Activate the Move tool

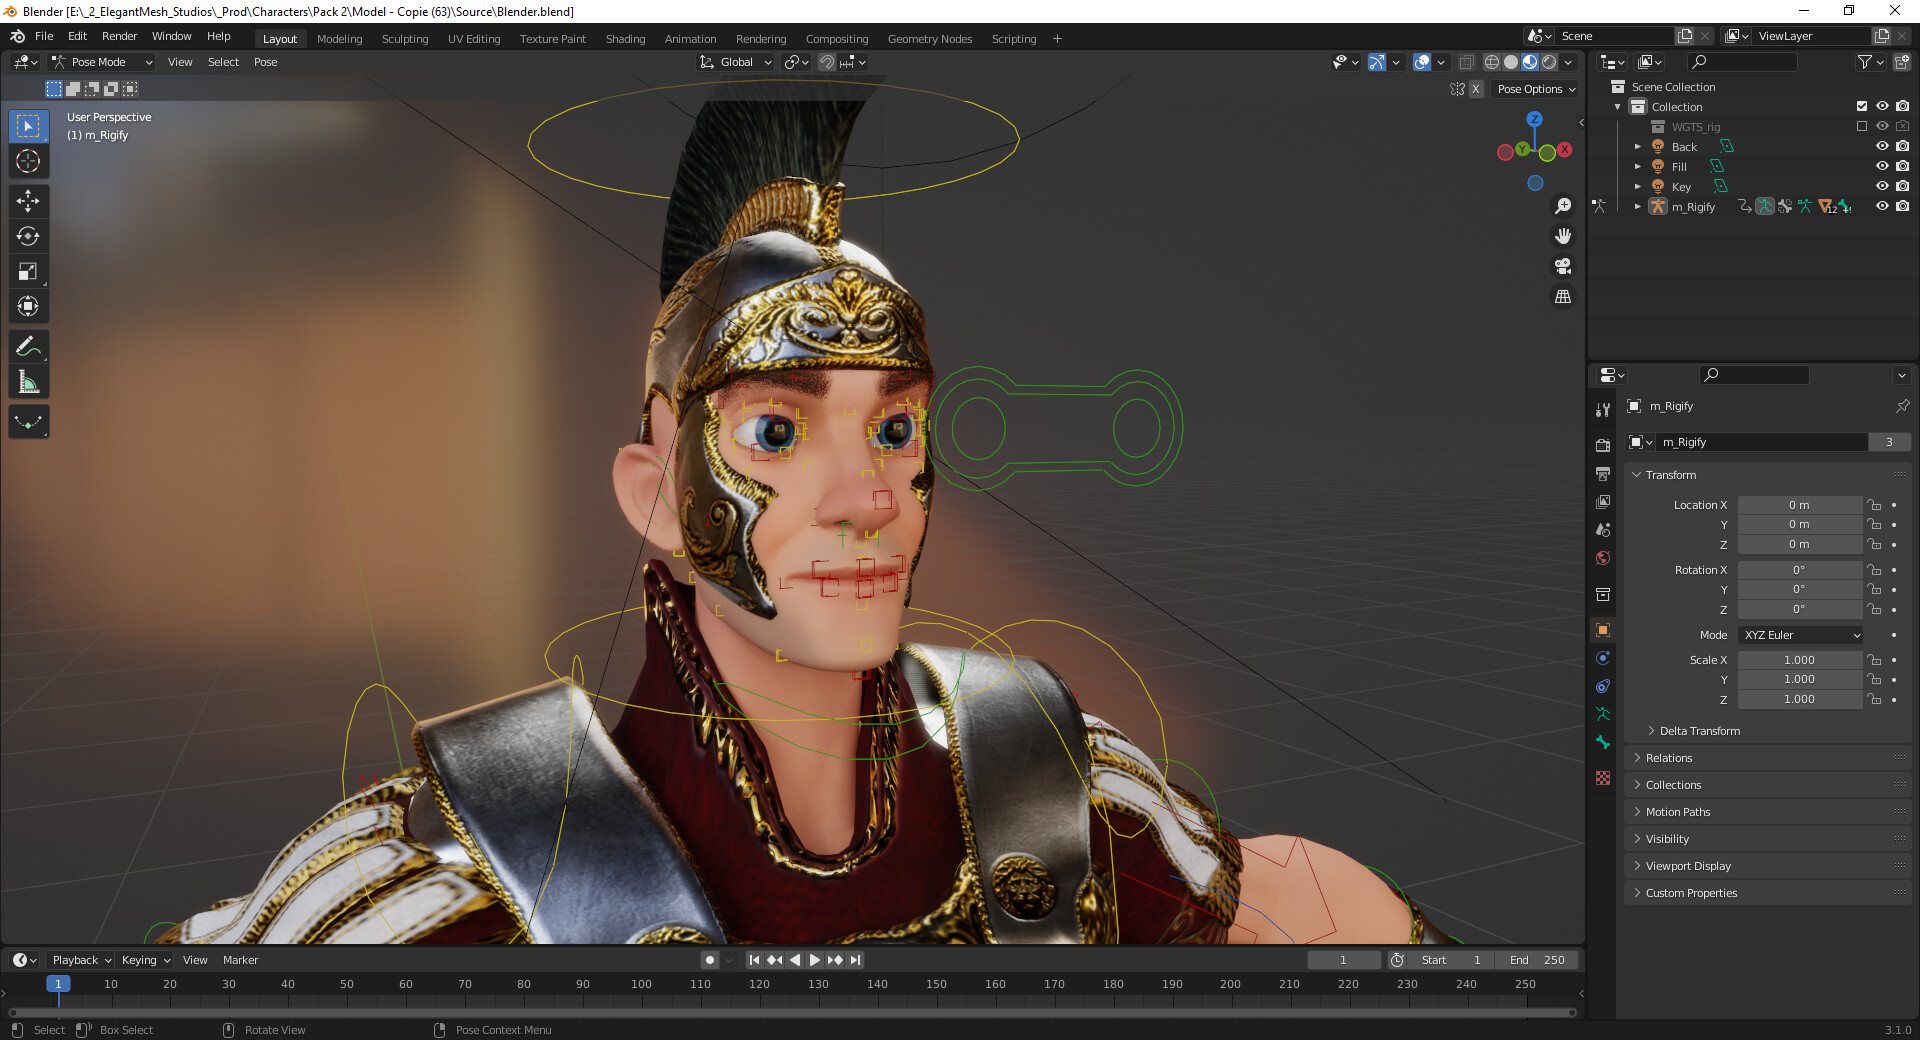pyautogui.click(x=28, y=201)
